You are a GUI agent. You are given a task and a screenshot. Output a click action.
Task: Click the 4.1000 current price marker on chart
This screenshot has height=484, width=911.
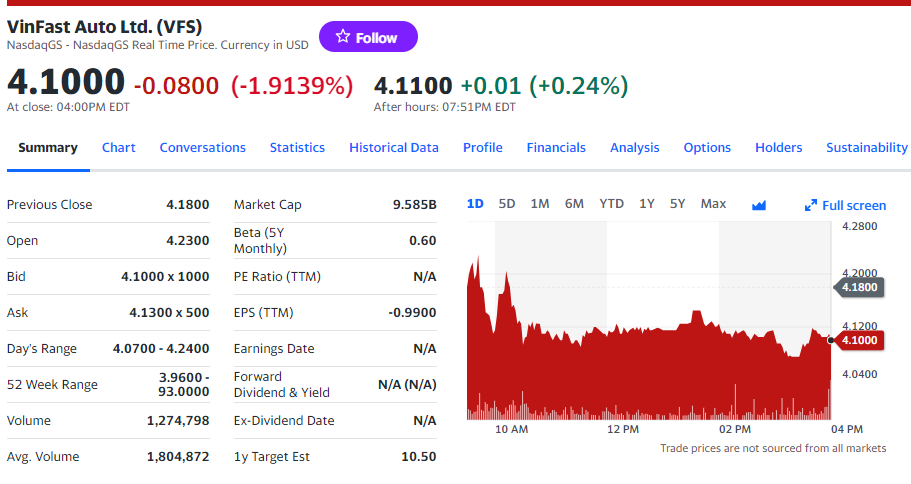click(x=858, y=340)
